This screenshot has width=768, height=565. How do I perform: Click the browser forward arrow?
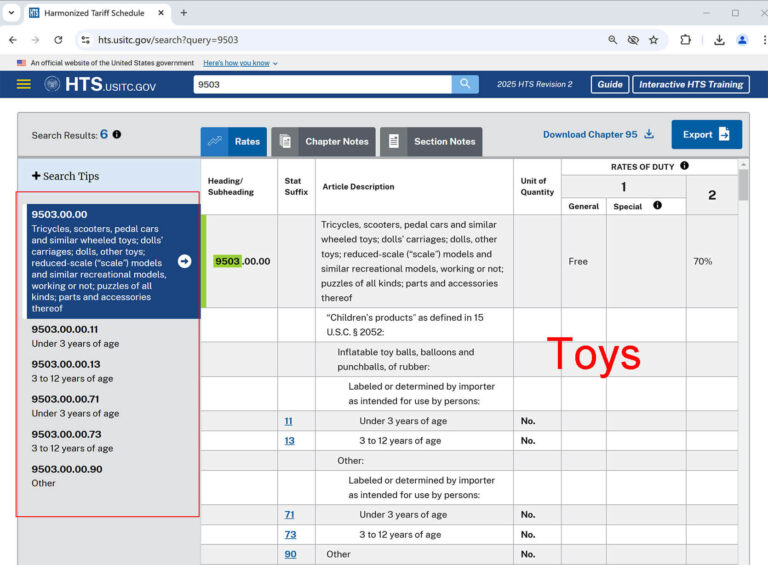pyautogui.click(x=35, y=40)
